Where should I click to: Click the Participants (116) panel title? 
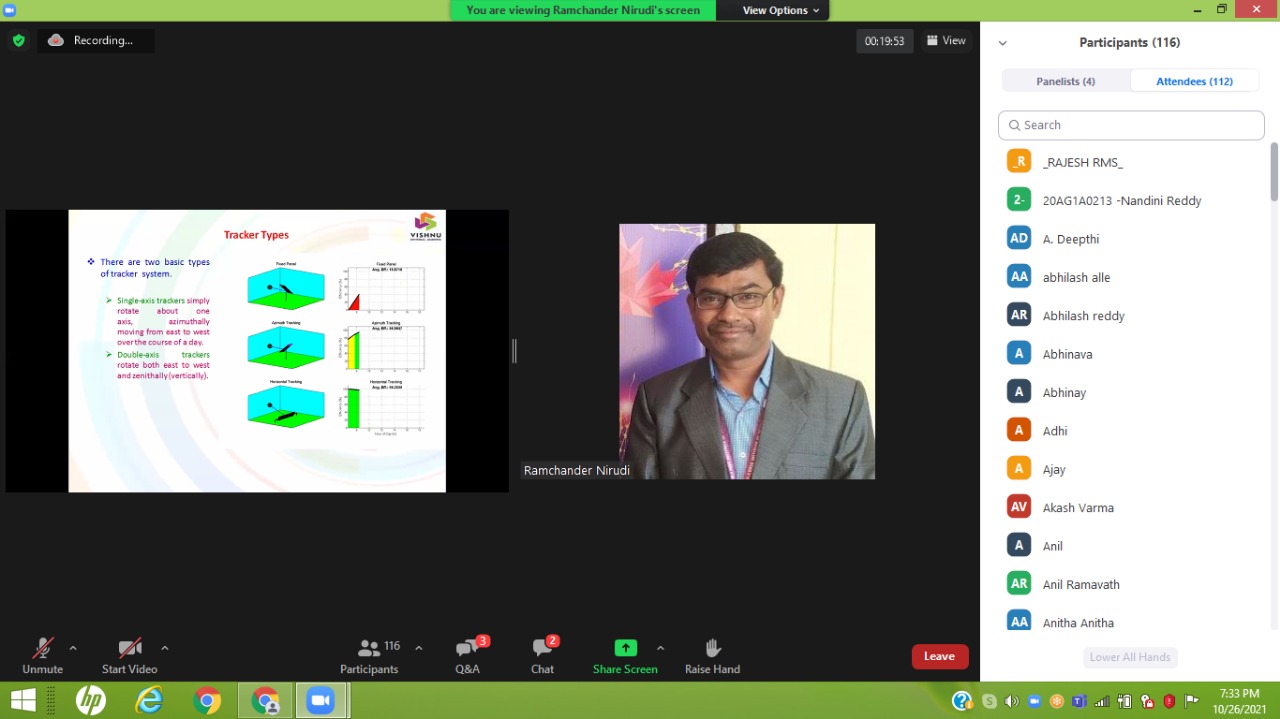[1130, 42]
